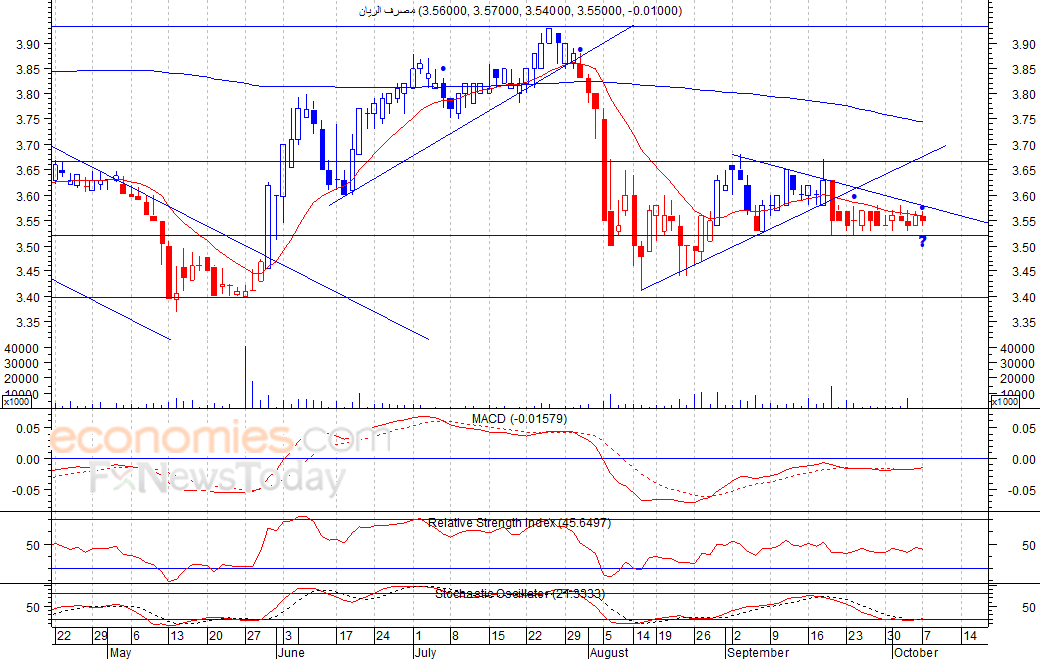The height and width of the screenshot is (659, 1040).
Task: Click the 0.05 MACD value on right axis
Action: coord(1025,429)
